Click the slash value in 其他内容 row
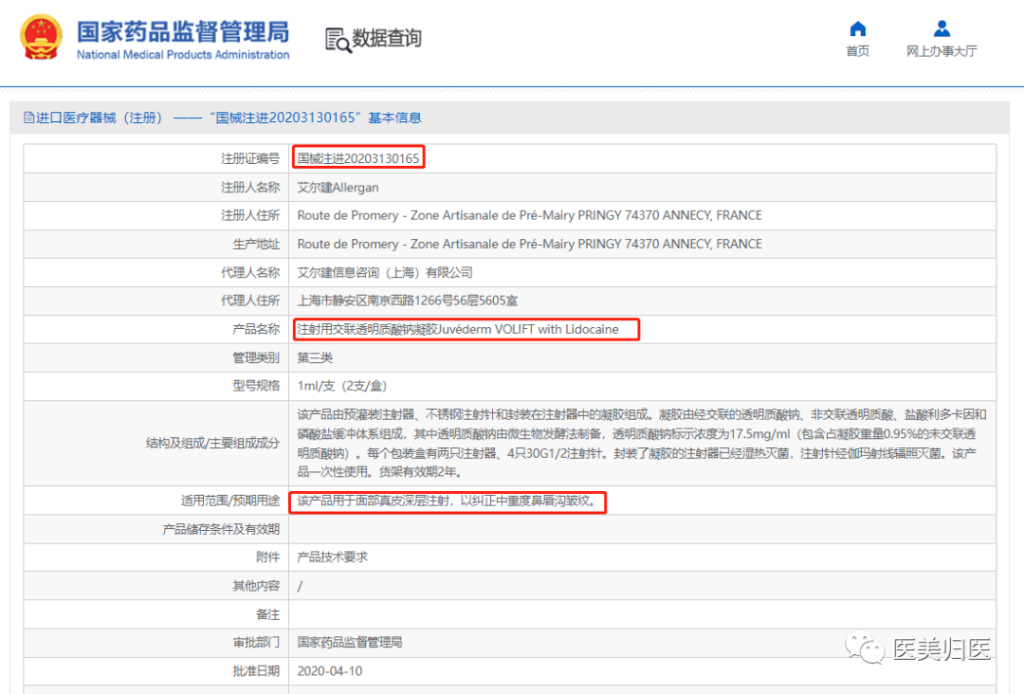 coord(300,586)
